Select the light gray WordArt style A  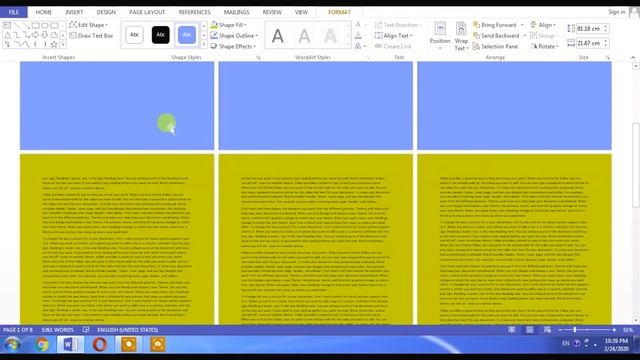click(304, 36)
